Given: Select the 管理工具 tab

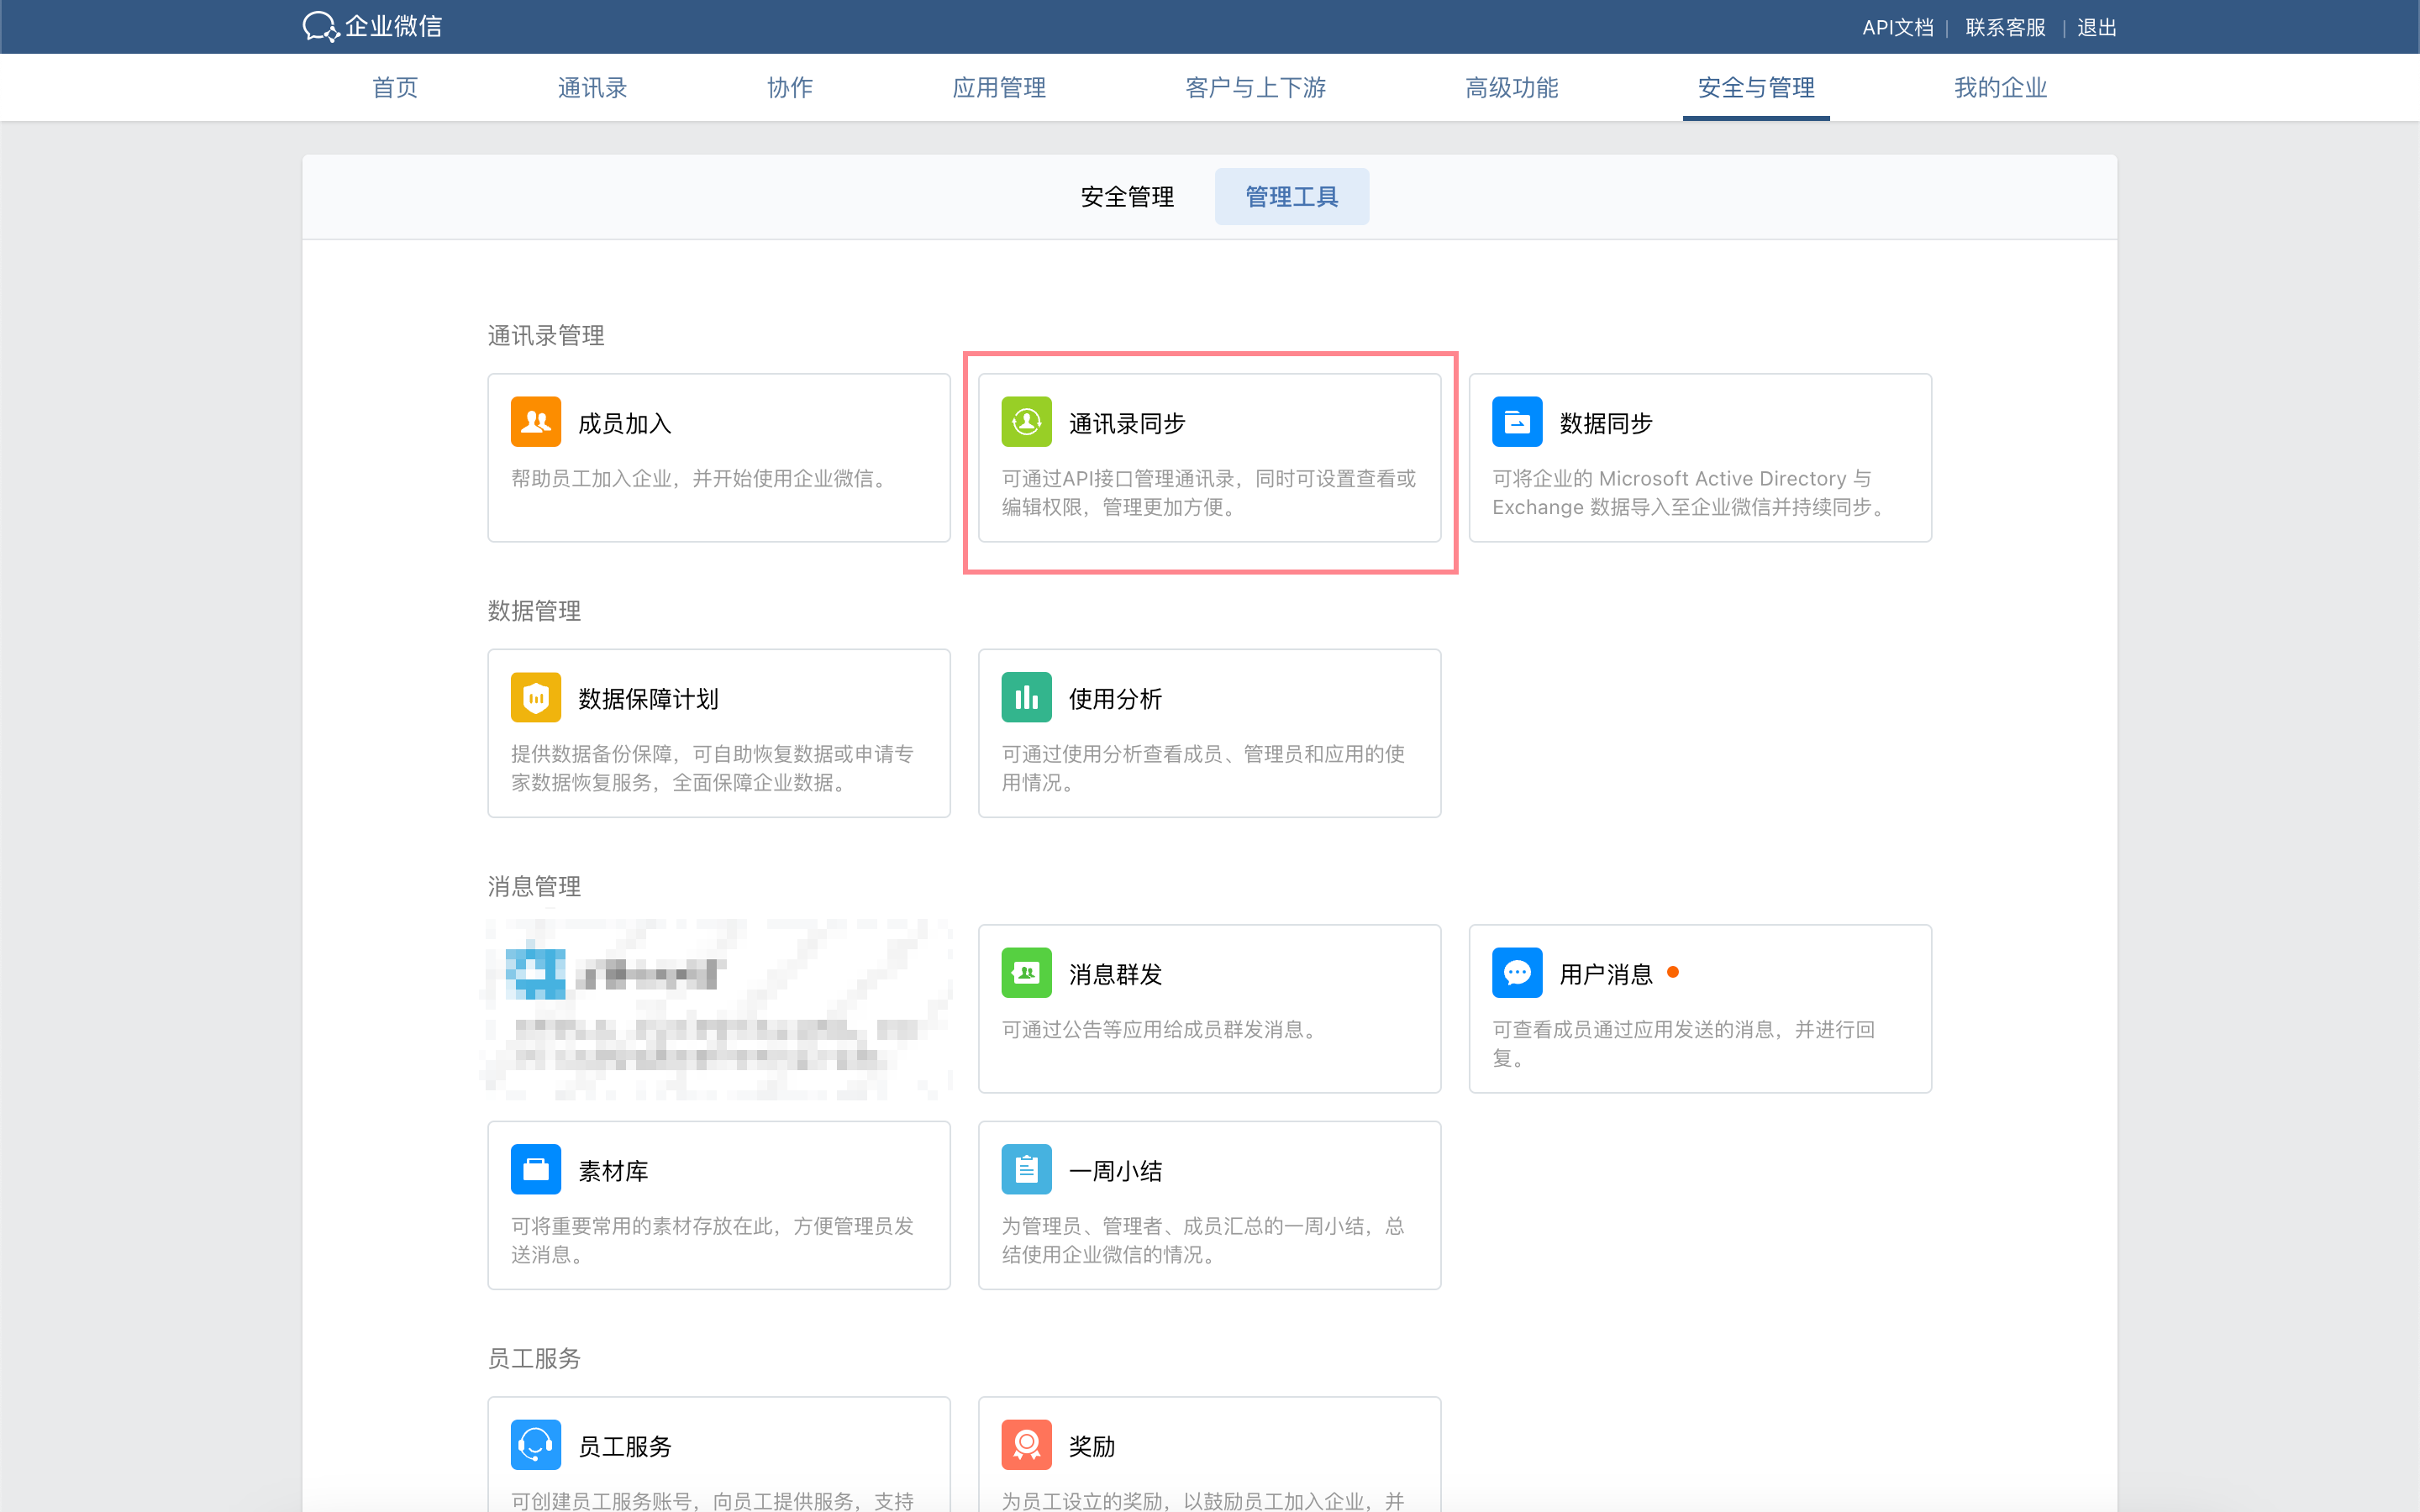Looking at the screenshot, I should 1291,197.
